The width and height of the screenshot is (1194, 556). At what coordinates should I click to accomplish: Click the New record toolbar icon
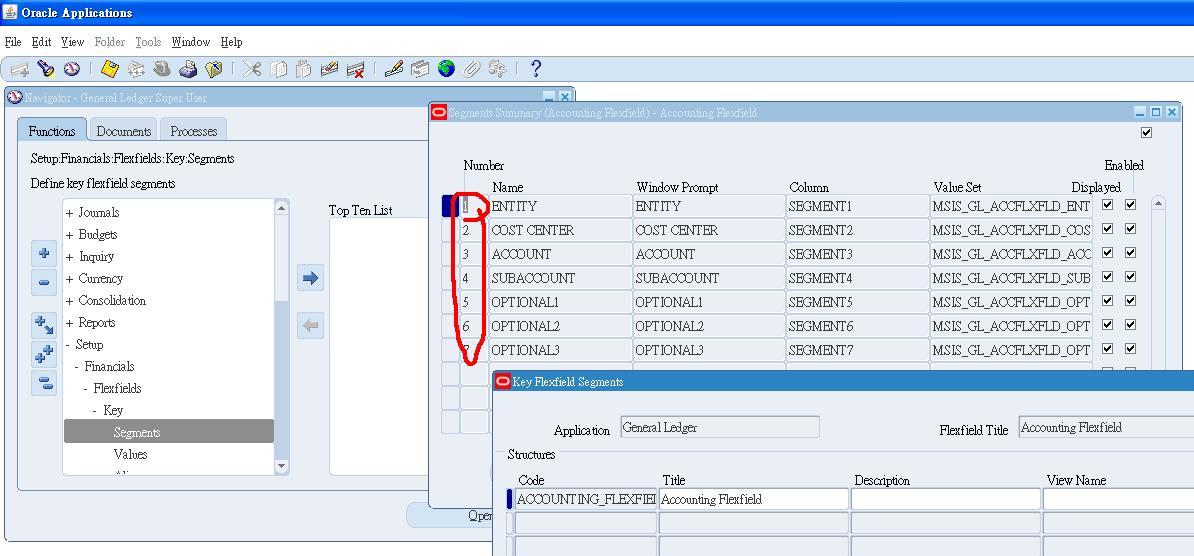click(20, 69)
